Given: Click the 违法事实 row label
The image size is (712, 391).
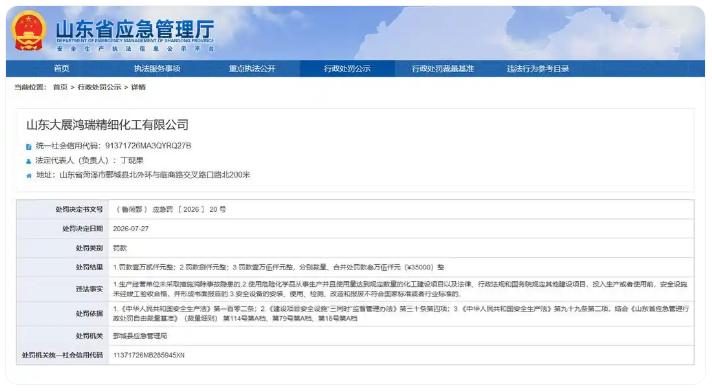Looking at the screenshot, I should click(x=89, y=289).
